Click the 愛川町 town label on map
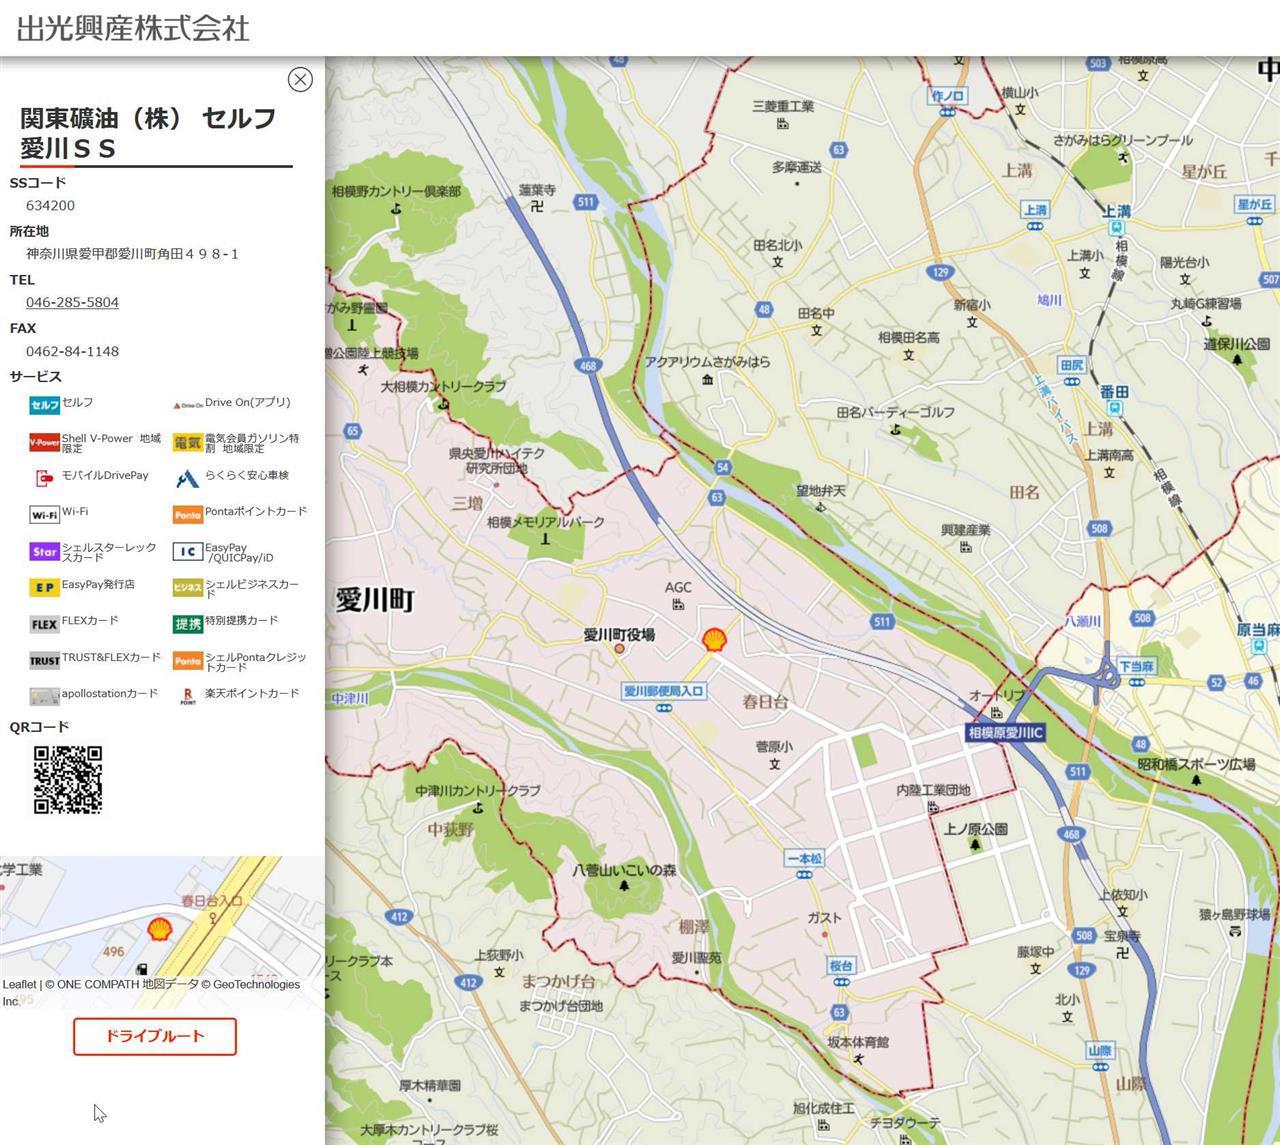The image size is (1280, 1145). click(x=375, y=600)
